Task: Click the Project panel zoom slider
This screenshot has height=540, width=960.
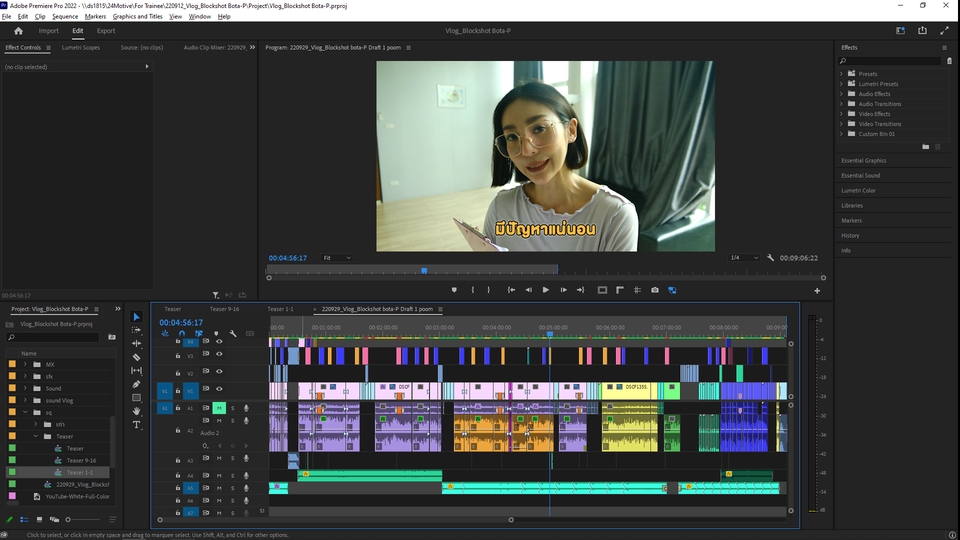Action: click(x=68, y=520)
